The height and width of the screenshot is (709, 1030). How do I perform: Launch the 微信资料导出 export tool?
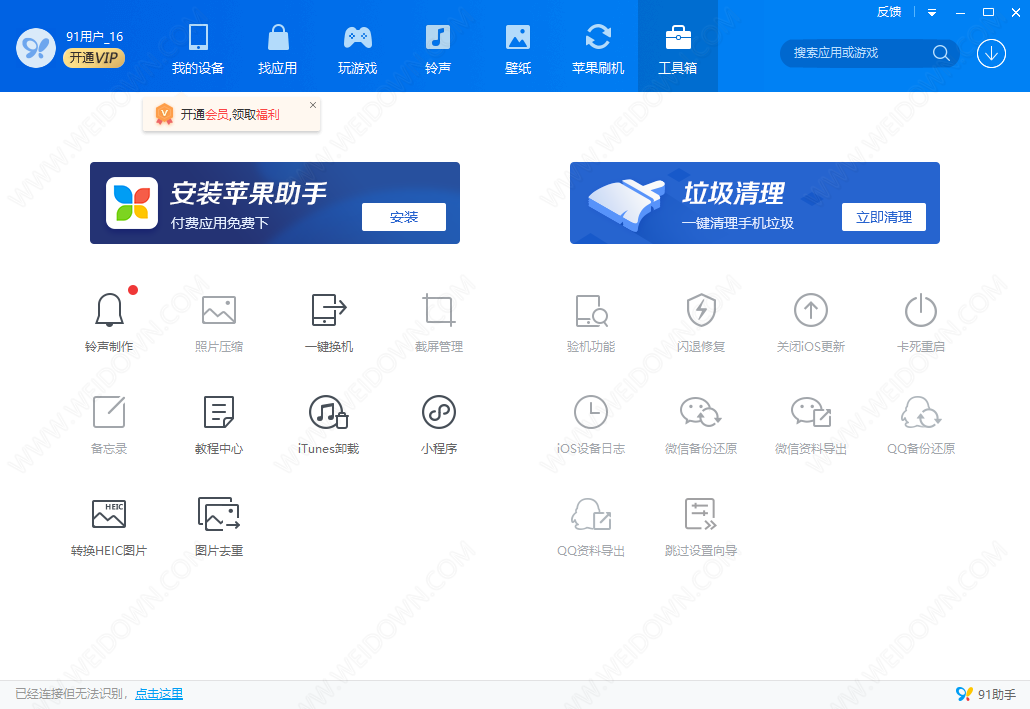[x=811, y=424]
